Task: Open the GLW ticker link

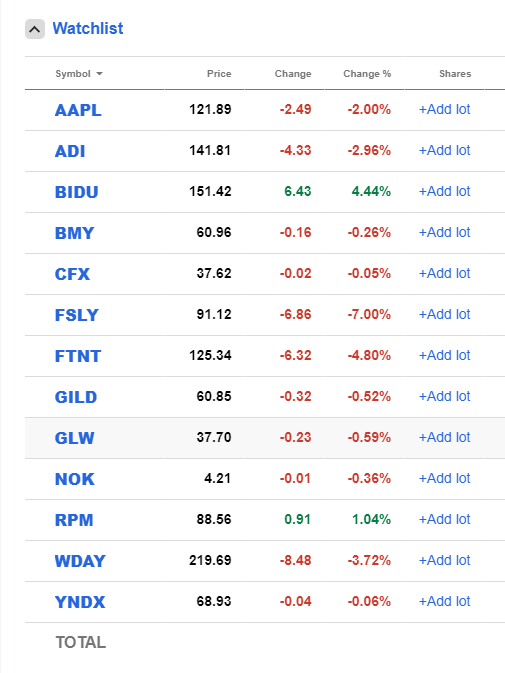Action: pyautogui.click(x=74, y=438)
